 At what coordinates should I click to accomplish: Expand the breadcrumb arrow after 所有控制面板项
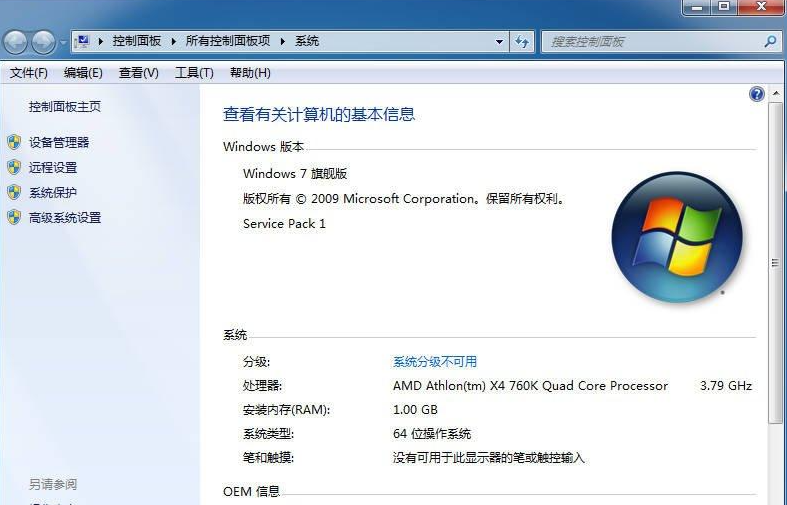(x=283, y=42)
